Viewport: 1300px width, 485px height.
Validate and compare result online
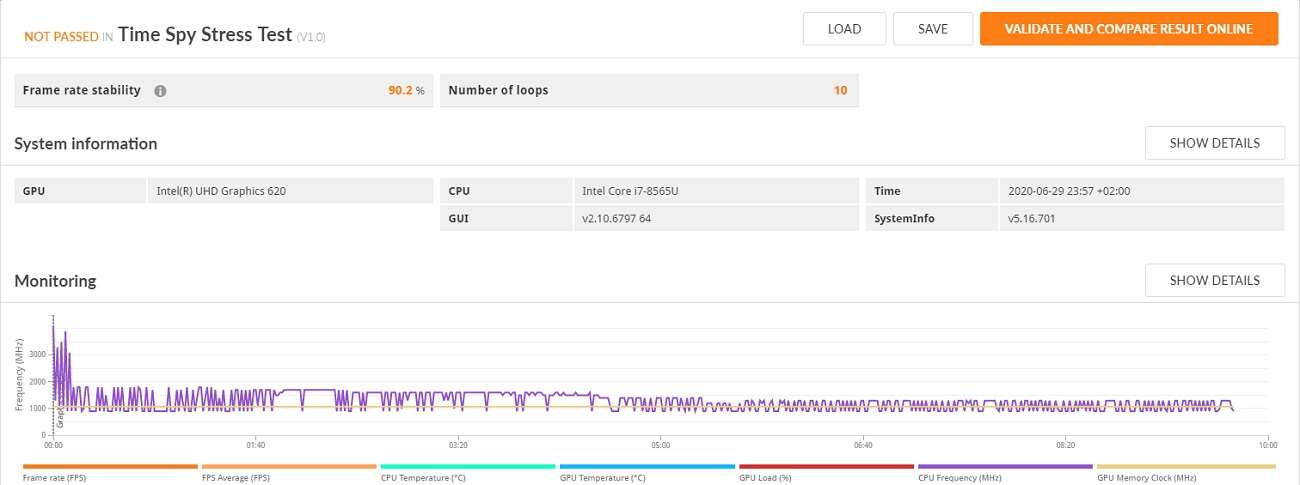click(1128, 29)
